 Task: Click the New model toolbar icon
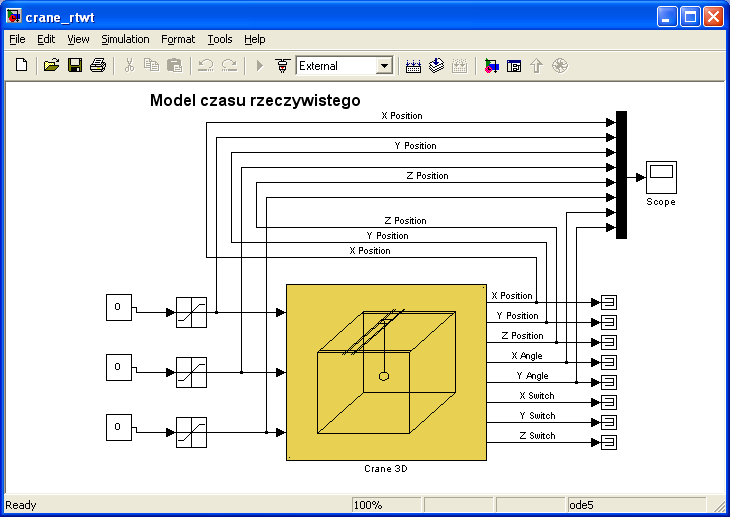pyautogui.click(x=21, y=65)
